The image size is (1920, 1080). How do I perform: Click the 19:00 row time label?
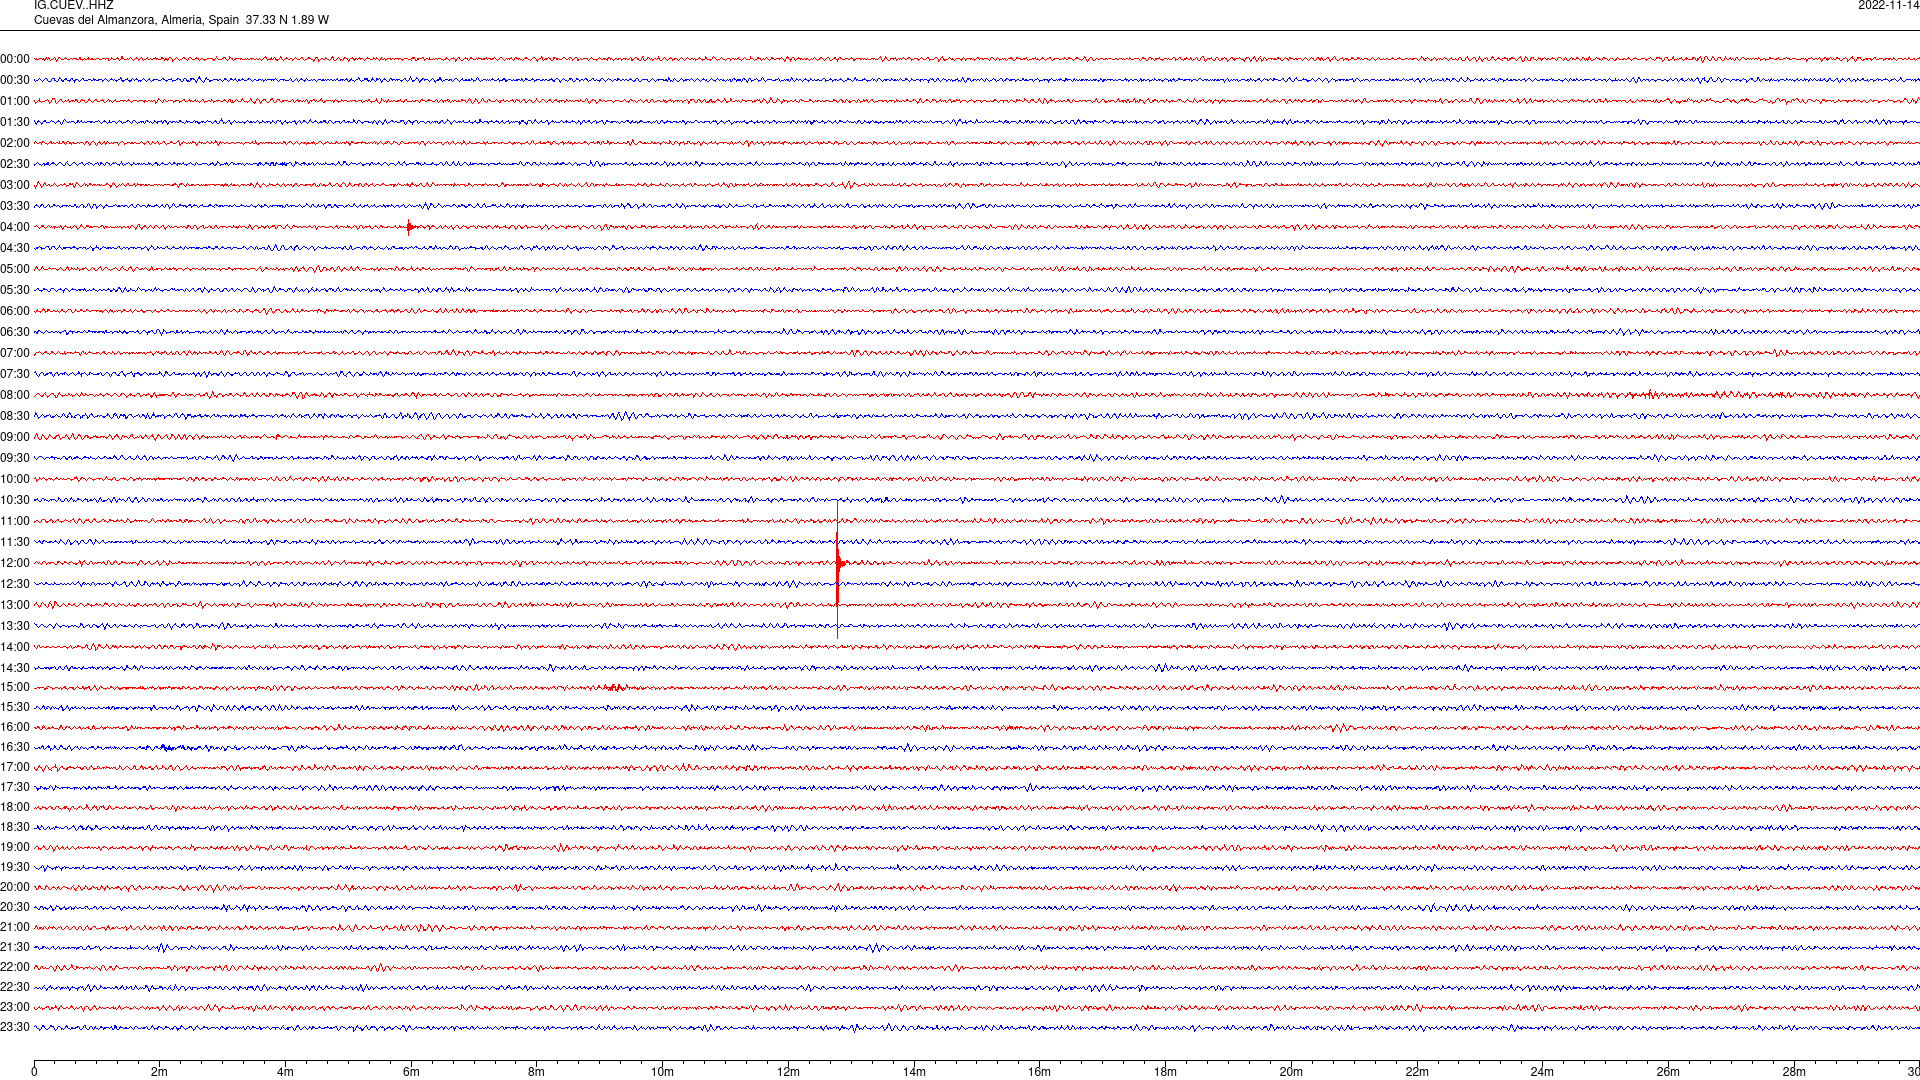tap(15, 847)
